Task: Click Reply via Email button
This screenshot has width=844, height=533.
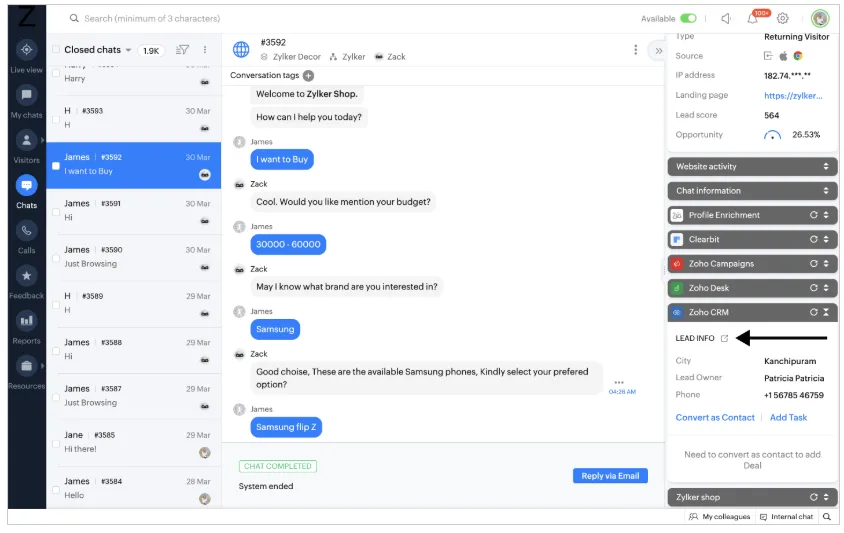Action: click(x=610, y=476)
